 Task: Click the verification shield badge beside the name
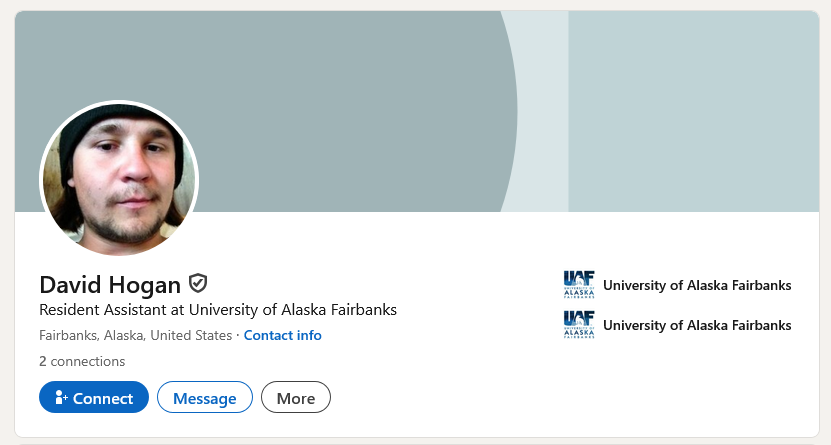(x=198, y=283)
